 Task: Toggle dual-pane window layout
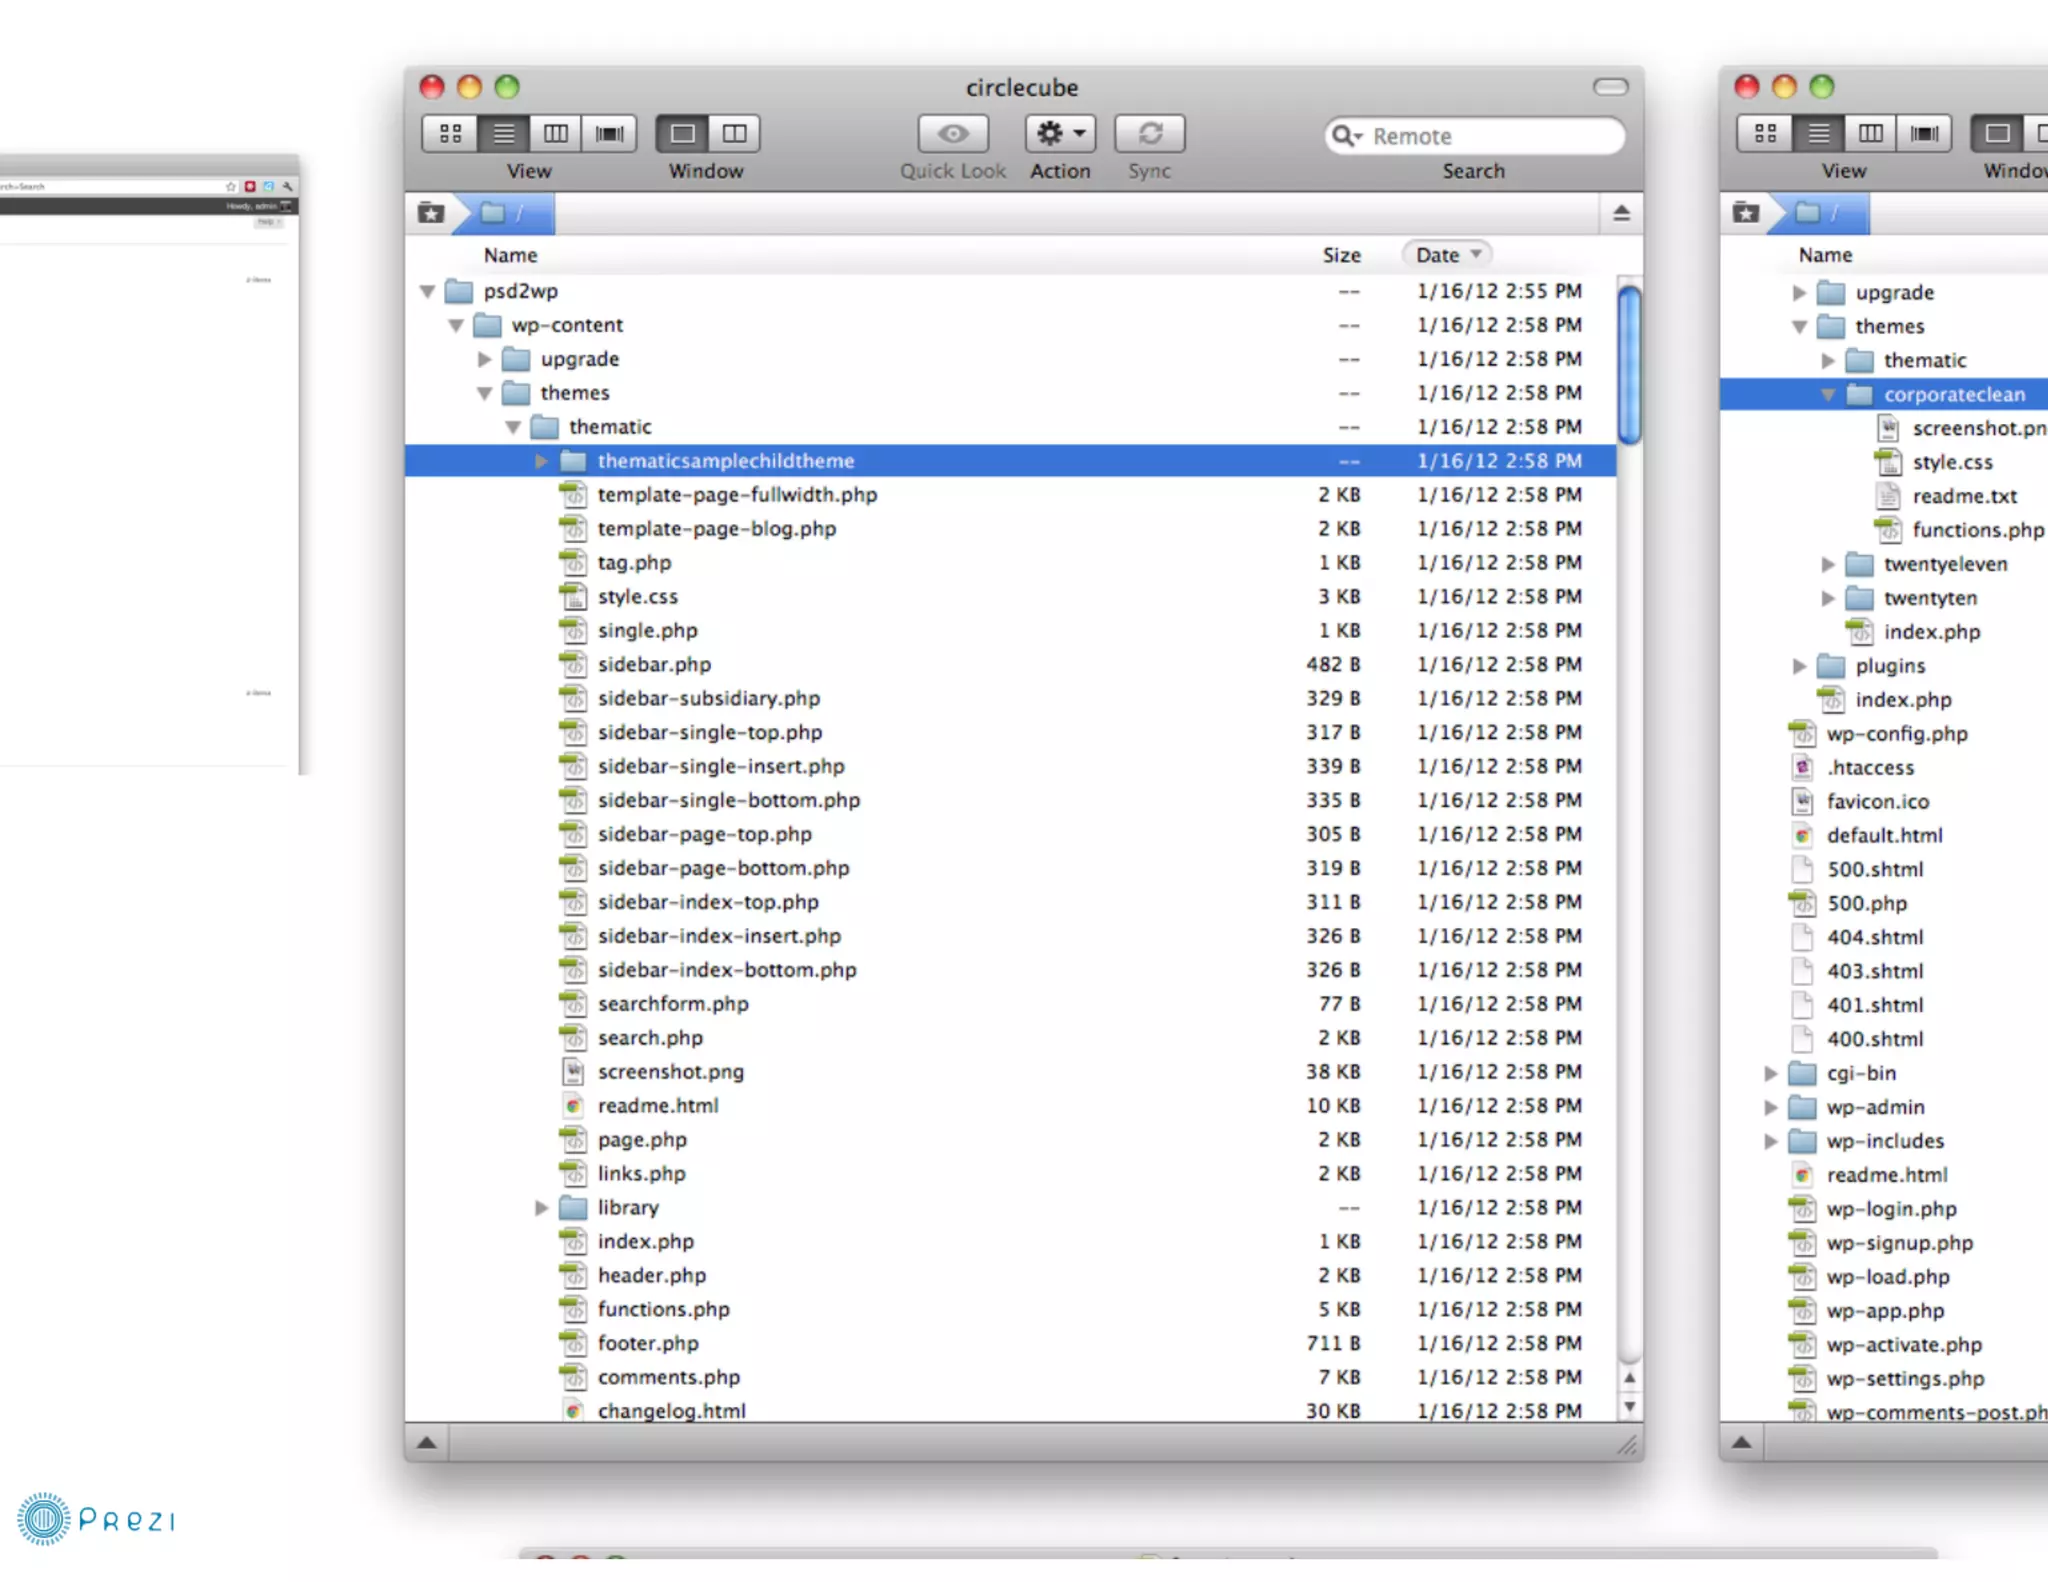(735, 134)
